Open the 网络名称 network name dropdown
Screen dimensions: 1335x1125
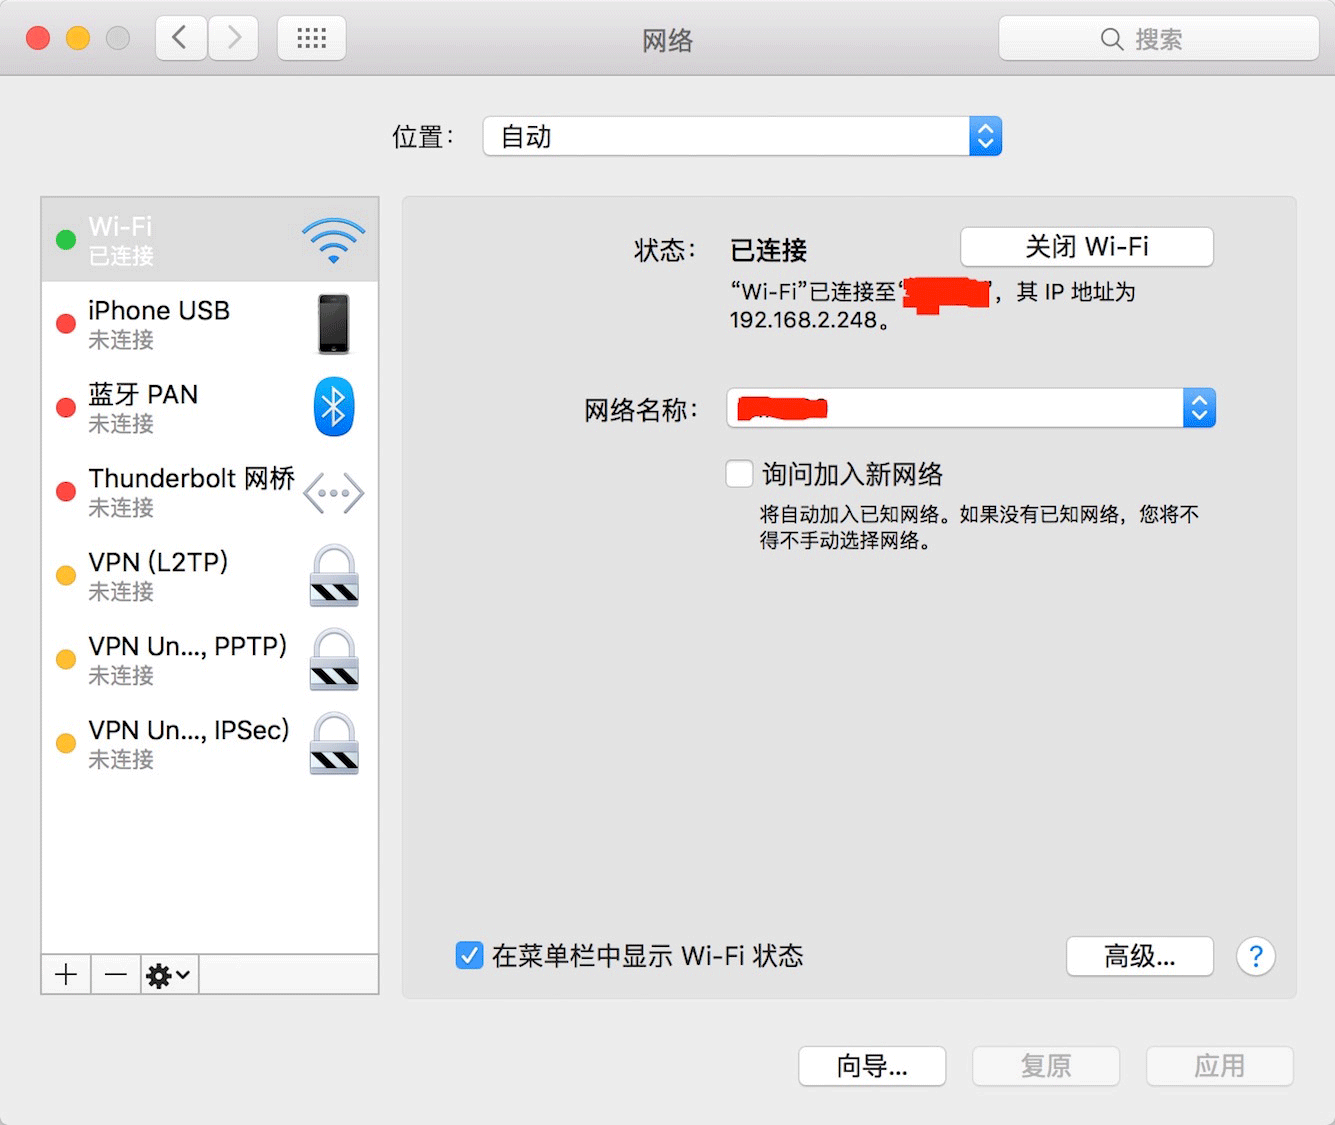click(x=971, y=408)
